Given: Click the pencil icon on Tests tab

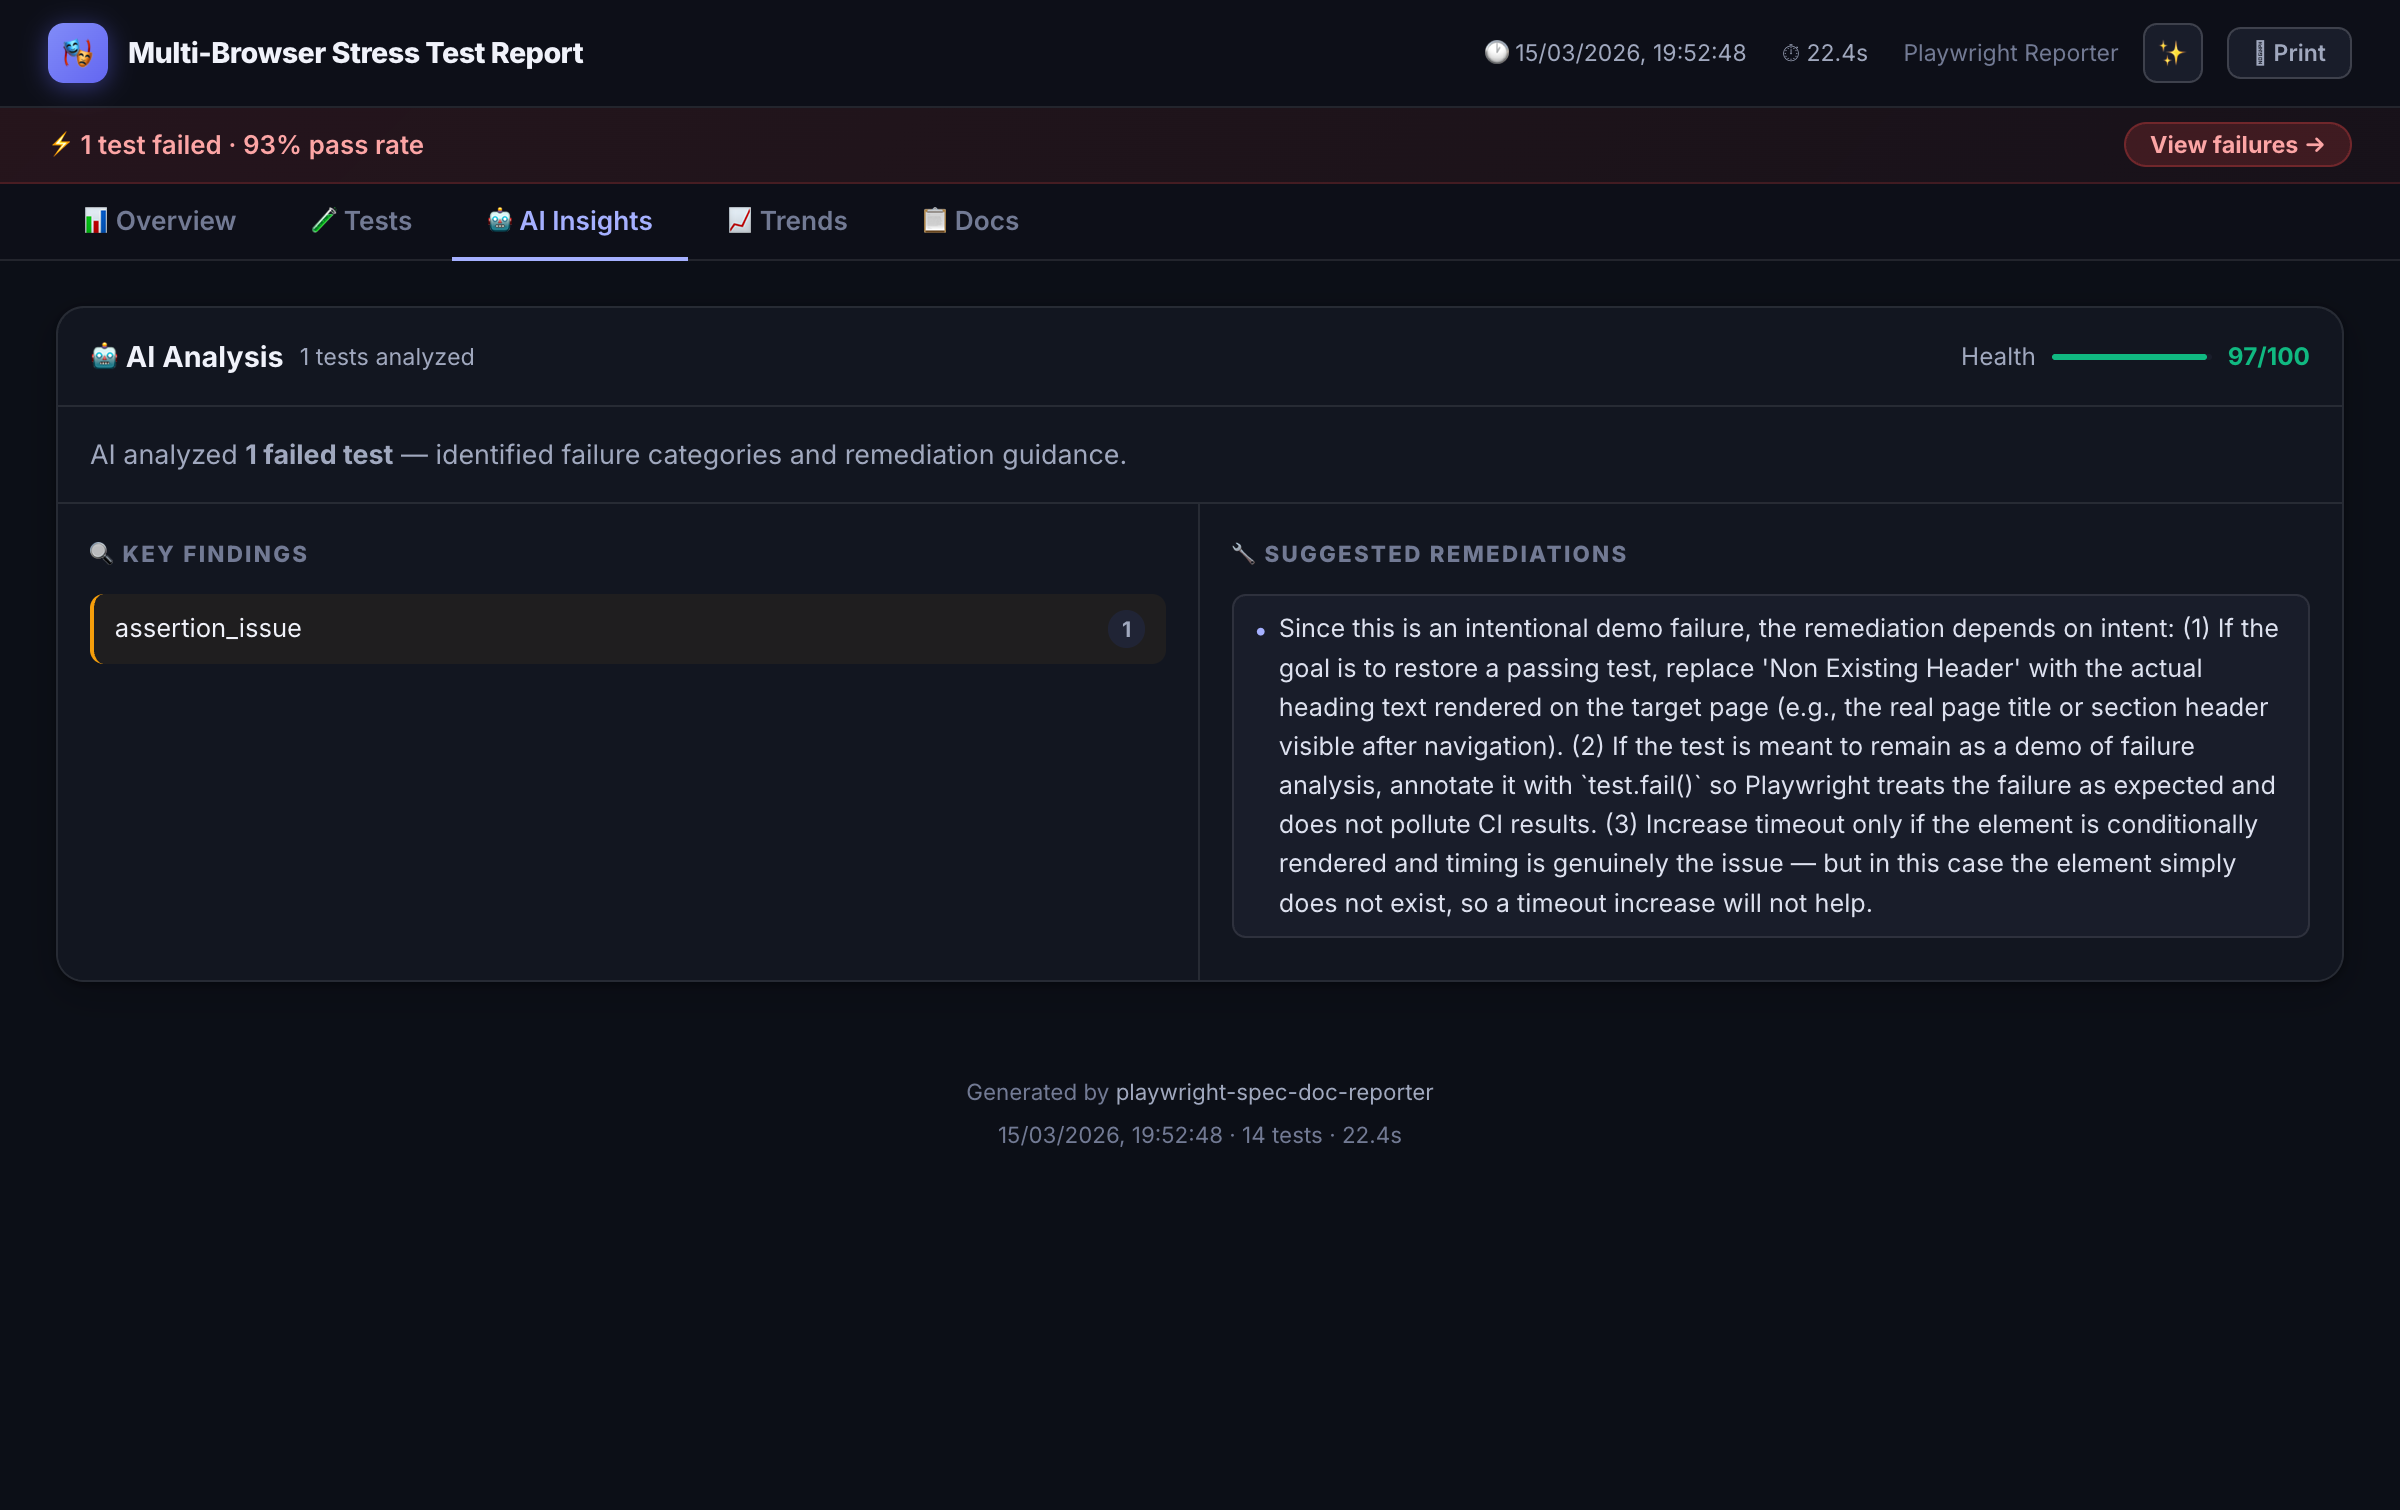Looking at the screenshot, I should tap(325, 220).
